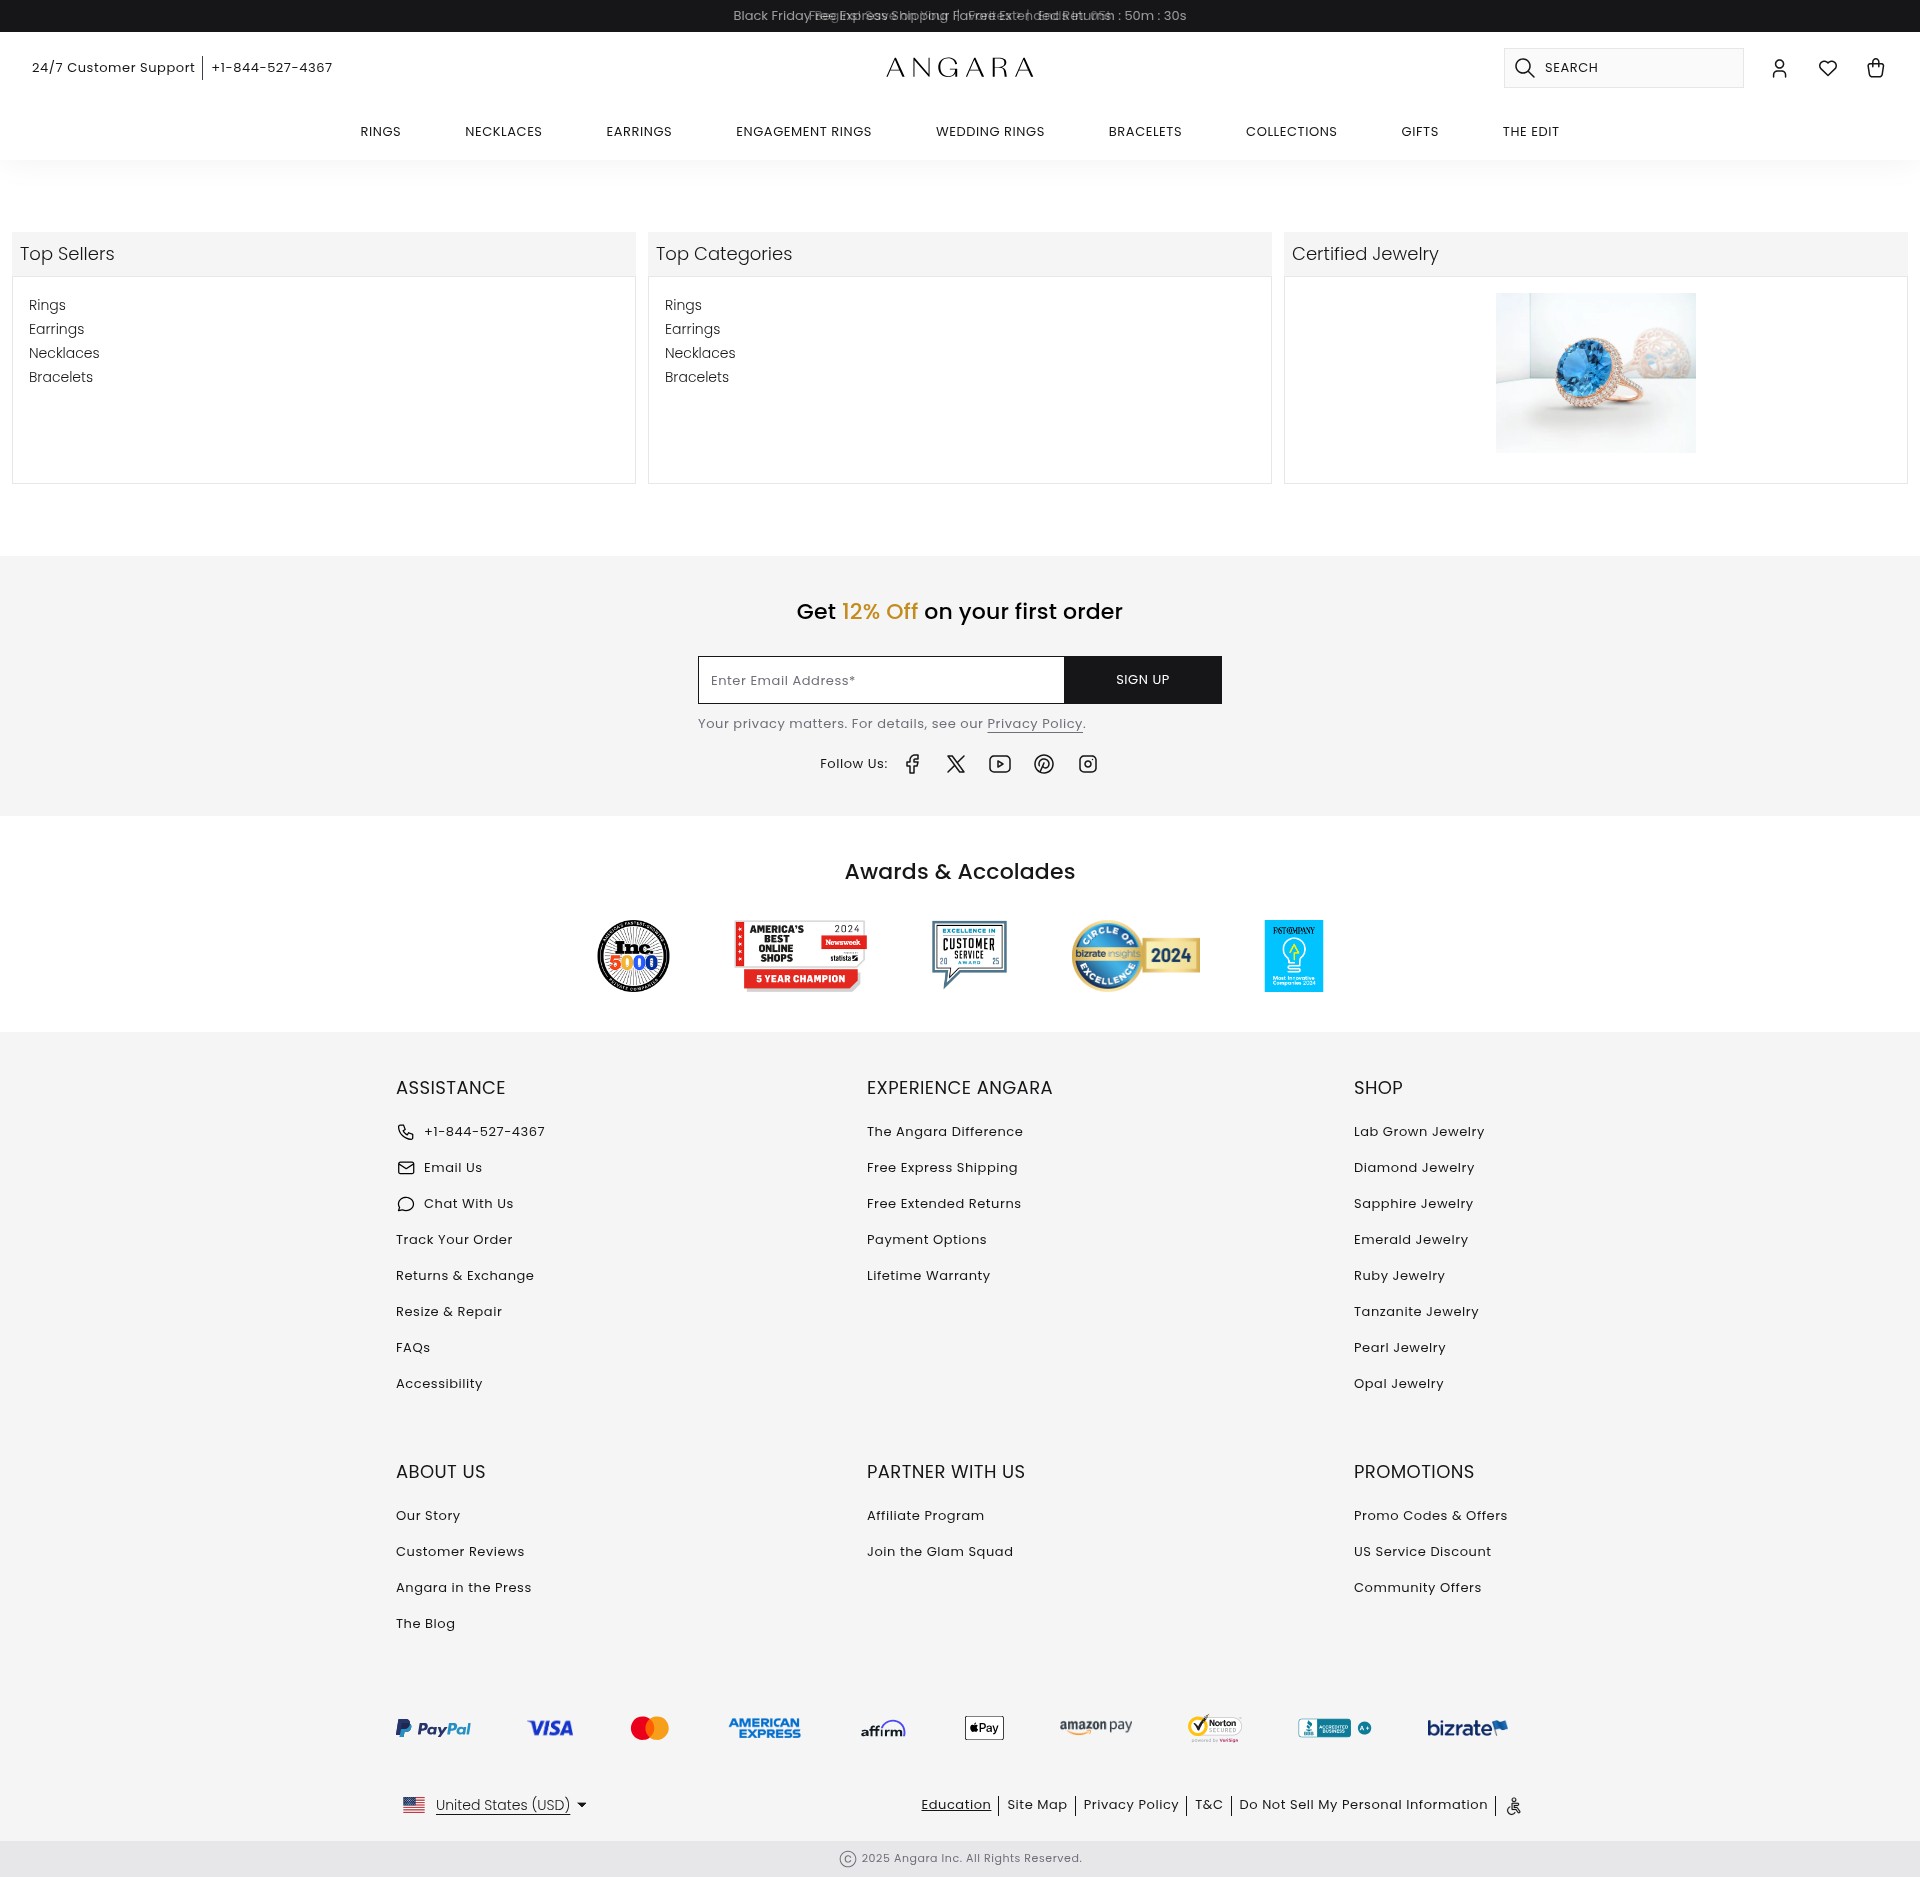The height and width of the screenshot is (1877, 1920).
Task: Open Lab Grown Jewelry link
Action: [1419, 1132]
